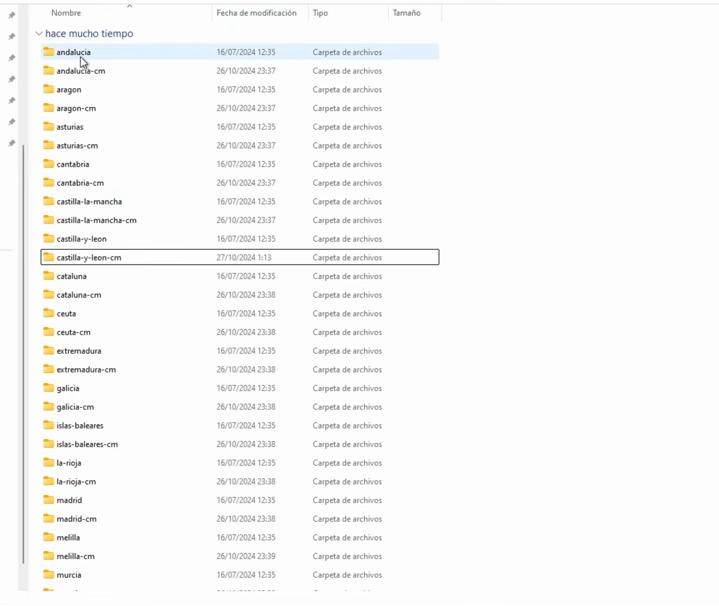Click the aragon folder icon
The width and height of the screenshot is (719, 606).
point(49,89)
